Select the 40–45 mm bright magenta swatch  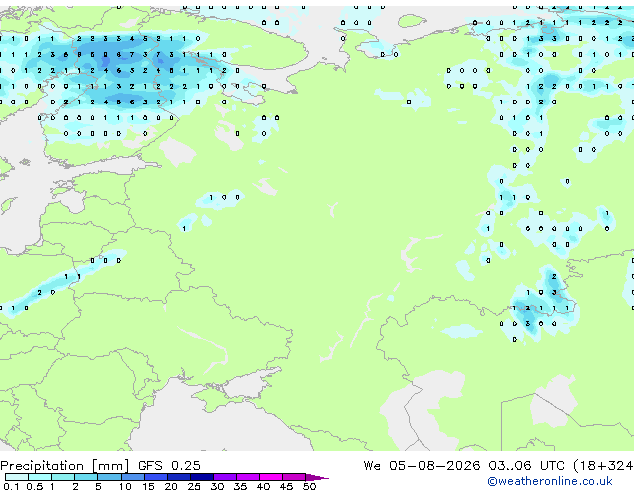click(271, 477)
